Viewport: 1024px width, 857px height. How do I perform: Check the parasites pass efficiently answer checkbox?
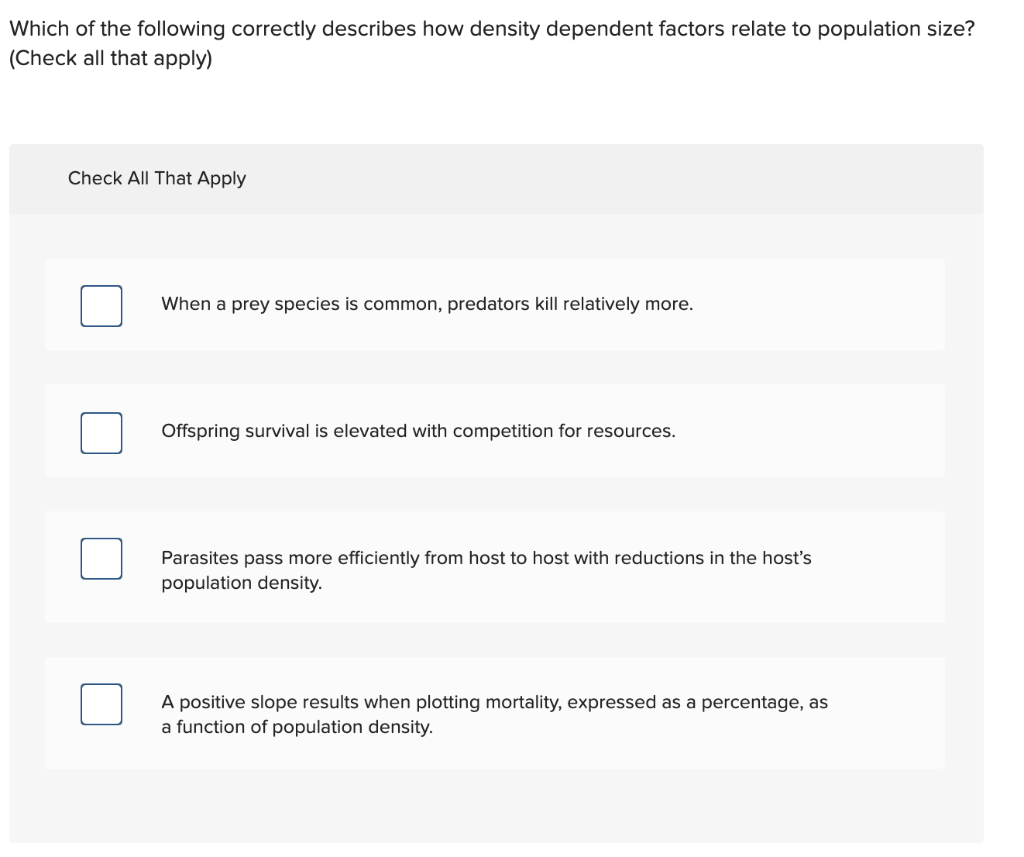tap(100, 558)
